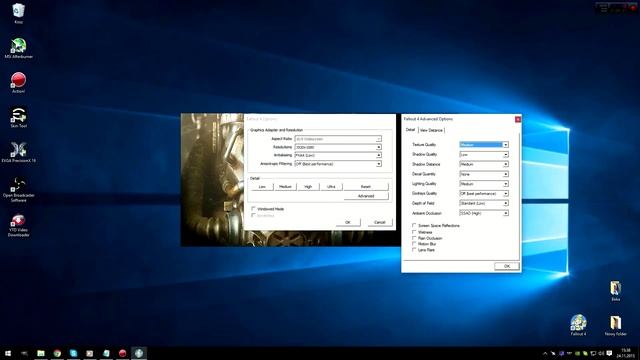The image size is (640, 360).
Task: Open the Ambient Occlusion dropdown
Action: tap(484, 213)
